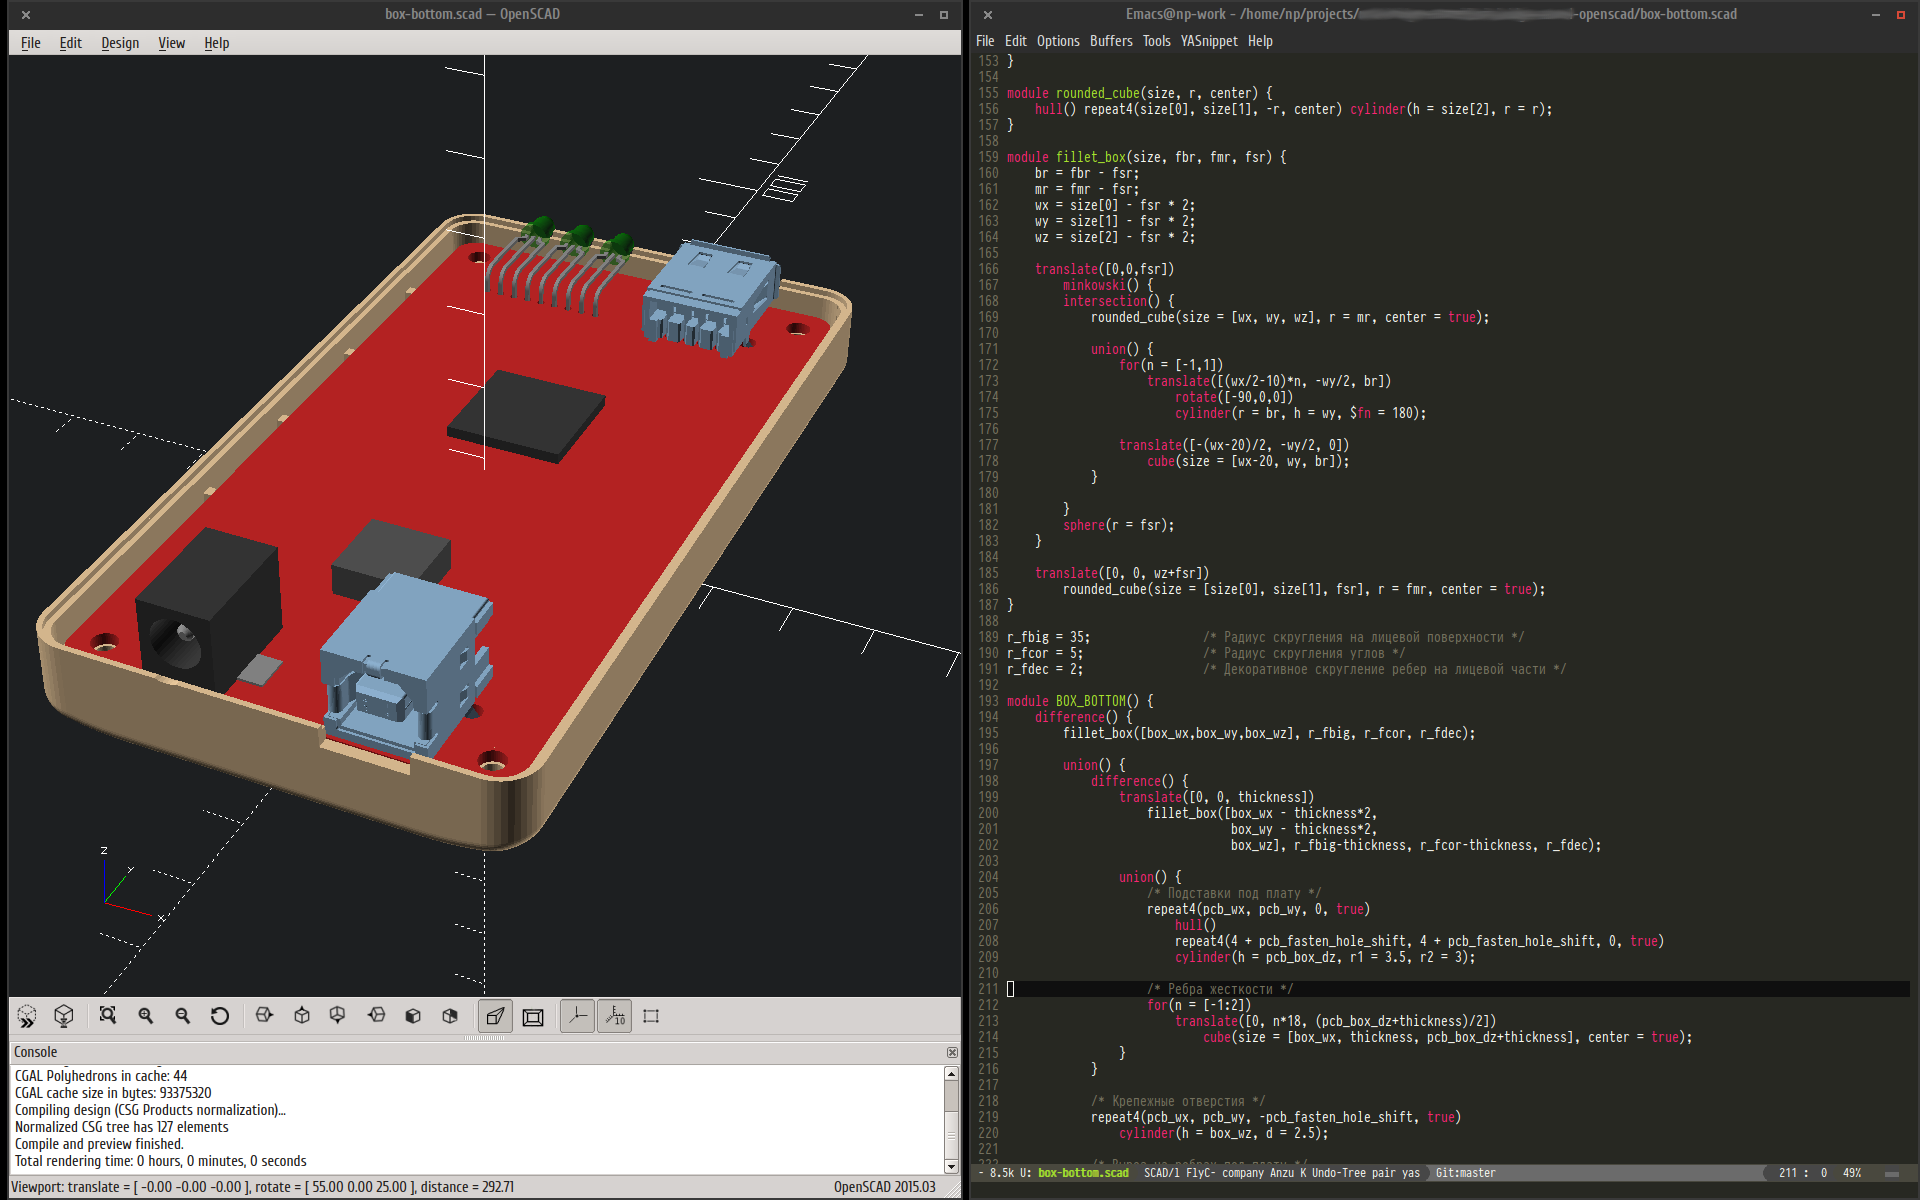
Task: Toggle Show Scale Markers button
Action: click(x=615, y=1016)
